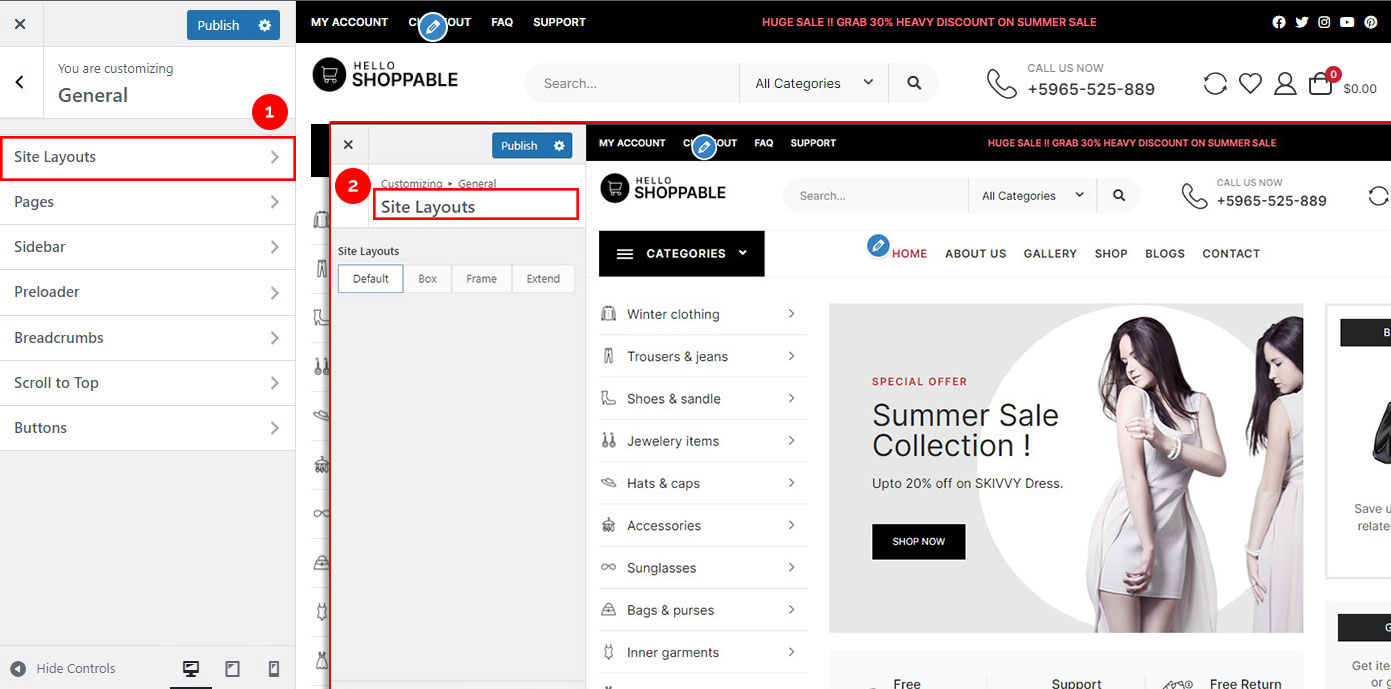Viewport: 1391px width, 689px height.
Task: Open the Pinterest icon in the top bar
Action: (1370, 21)
